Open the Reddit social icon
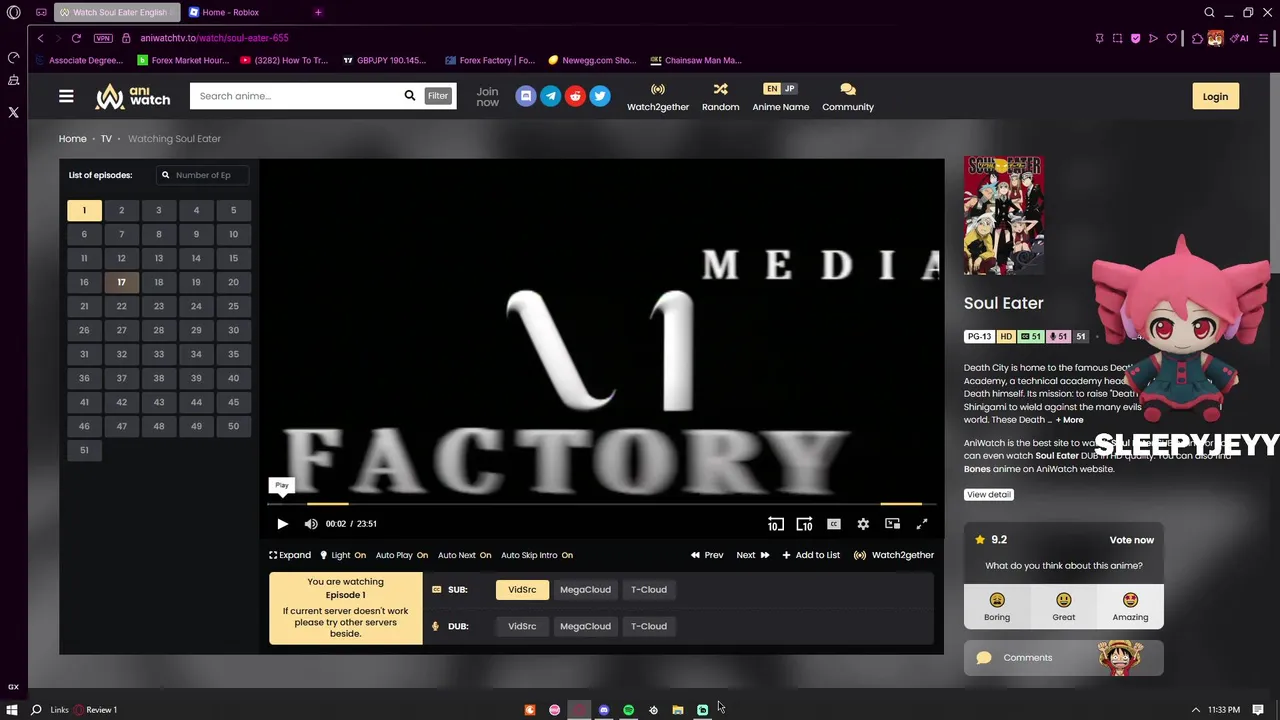The height and width of the screenshot is (720, 1280). tap(575, 96)
